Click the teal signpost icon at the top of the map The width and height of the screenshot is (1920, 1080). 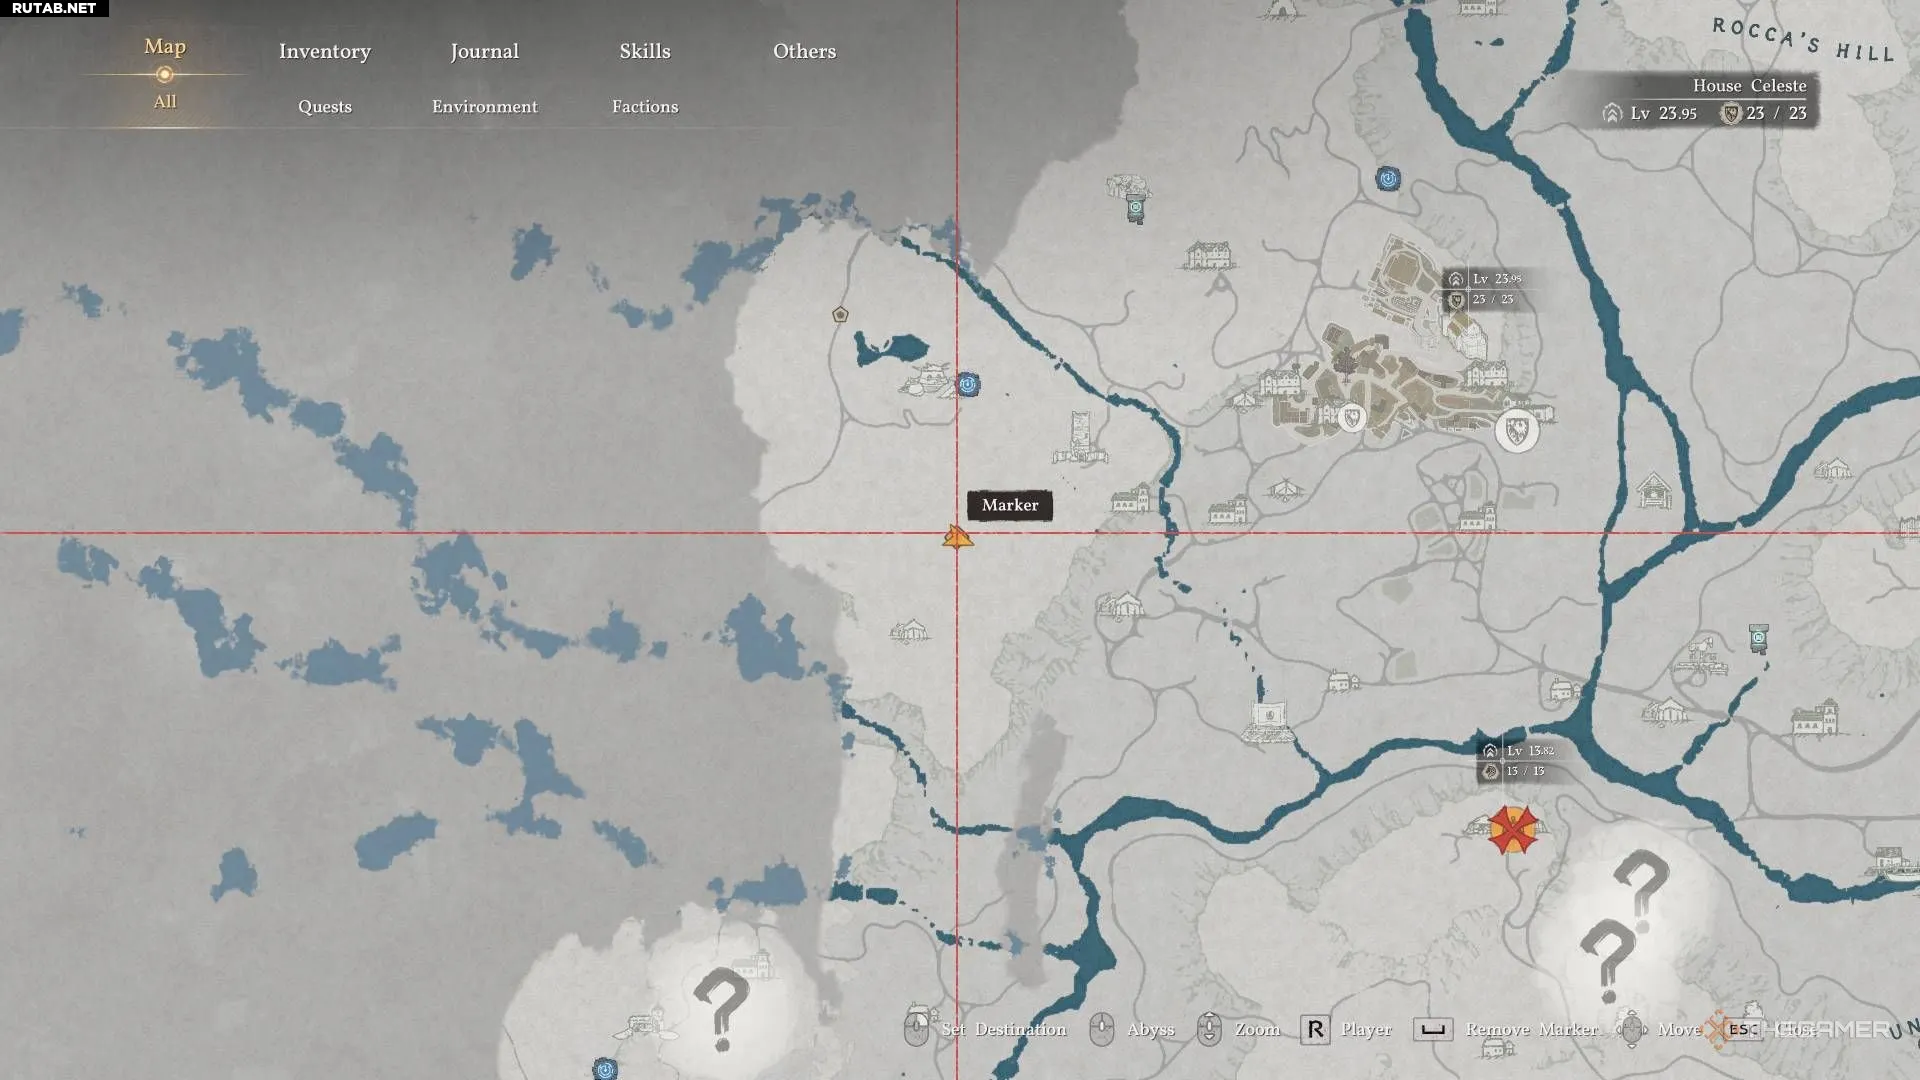click(x=1135, y=208)
